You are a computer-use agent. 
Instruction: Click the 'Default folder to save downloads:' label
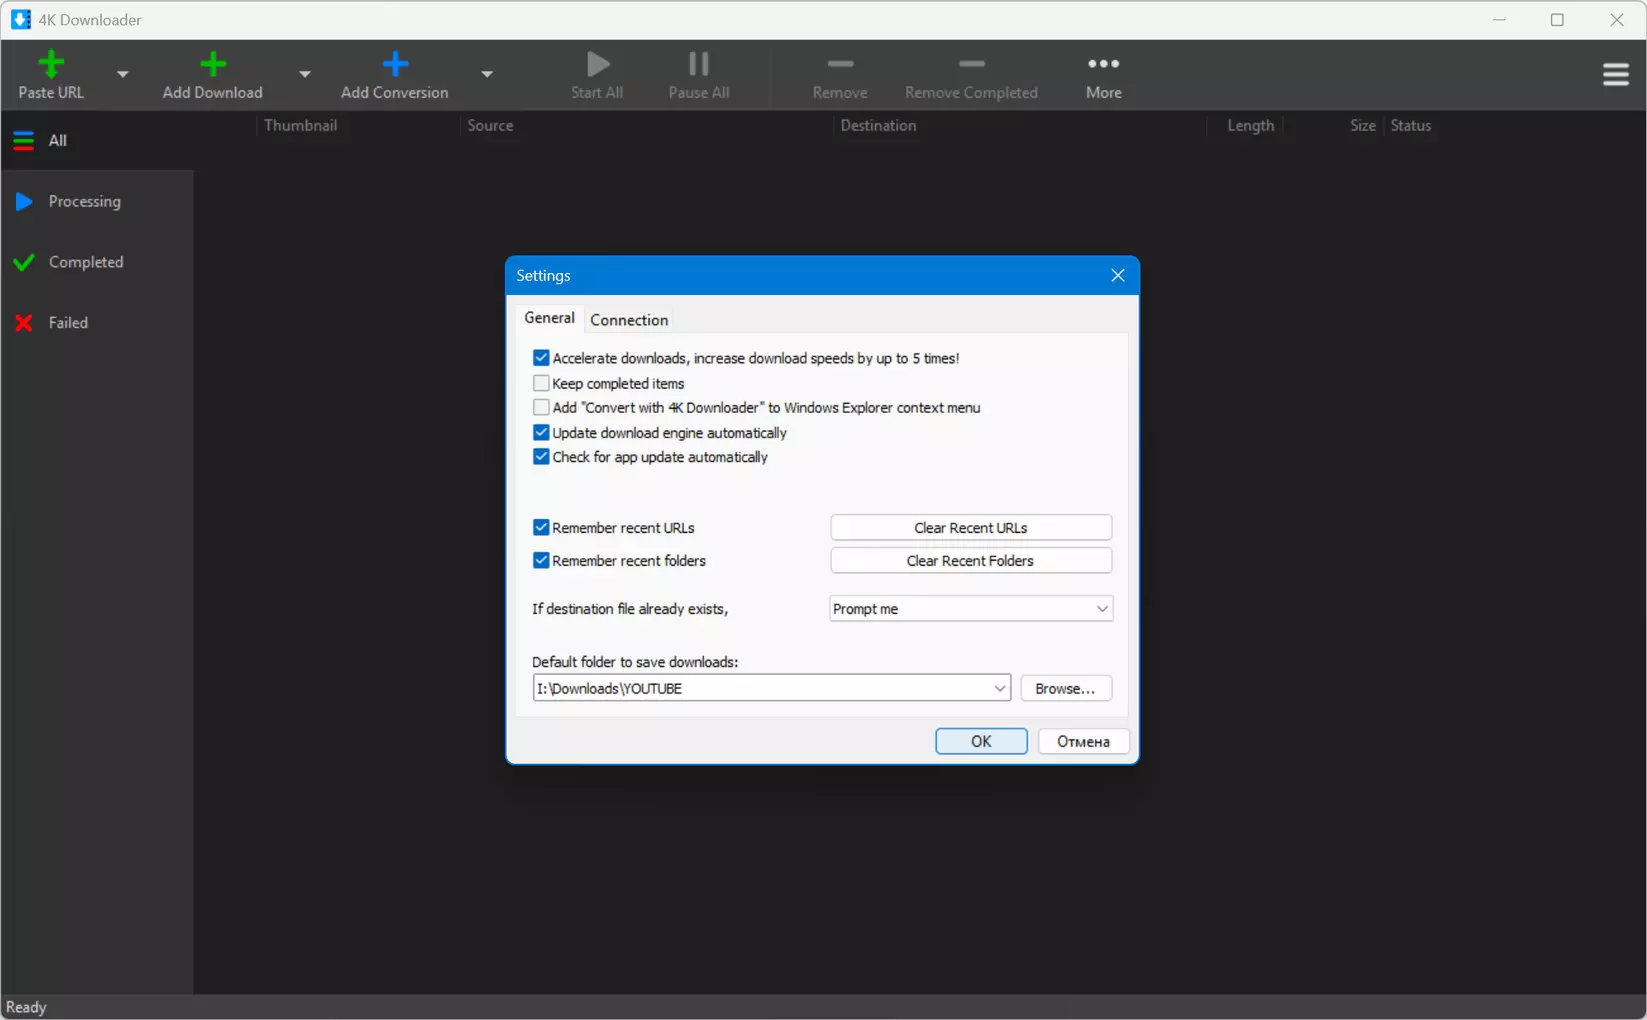(x=635, y=662)
